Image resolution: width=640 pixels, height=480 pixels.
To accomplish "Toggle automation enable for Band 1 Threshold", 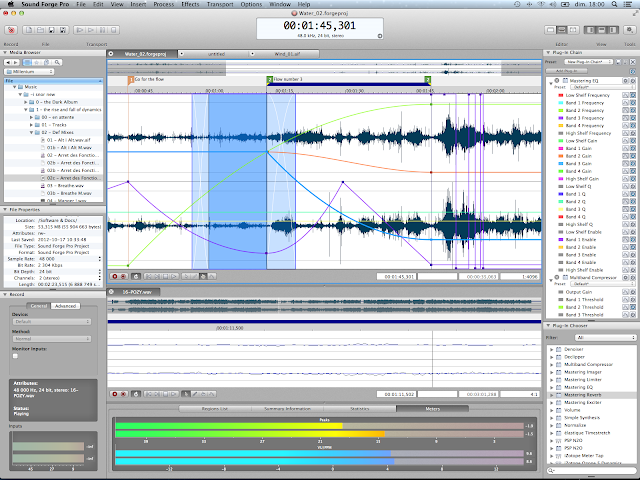I will (x=633, y=300).
